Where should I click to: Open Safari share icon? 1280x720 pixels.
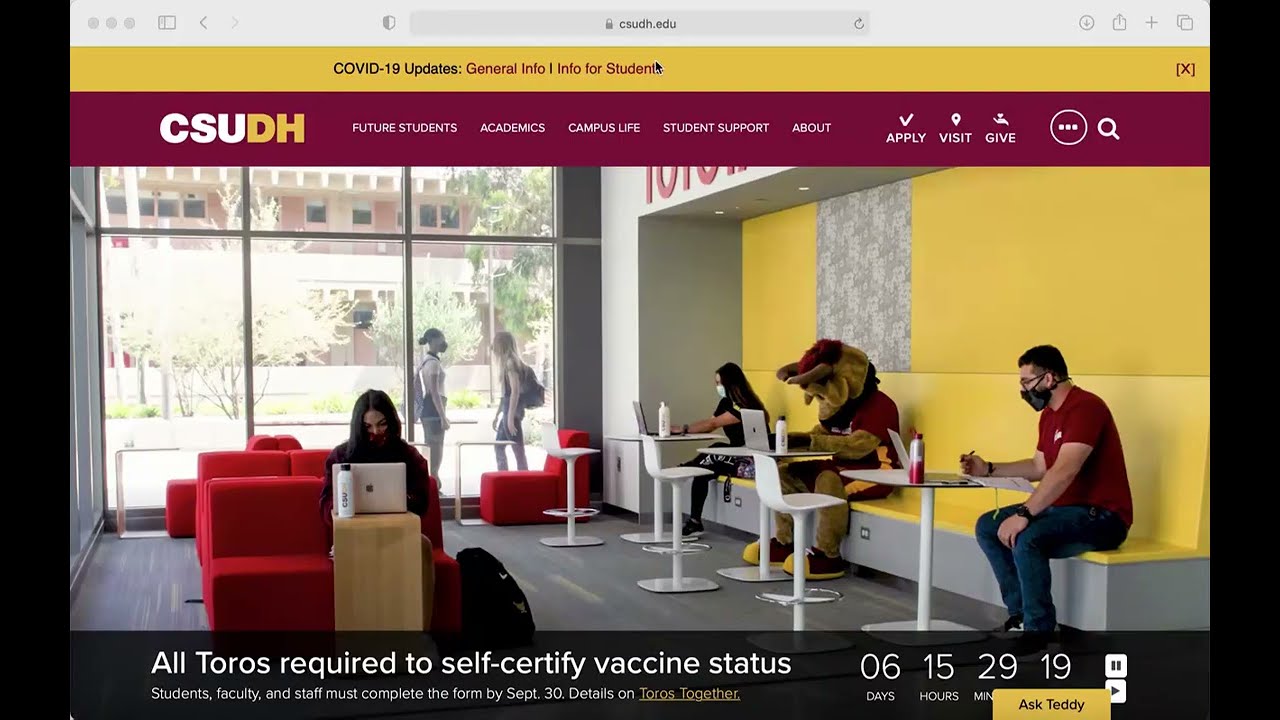click(x=1119, y=23)
